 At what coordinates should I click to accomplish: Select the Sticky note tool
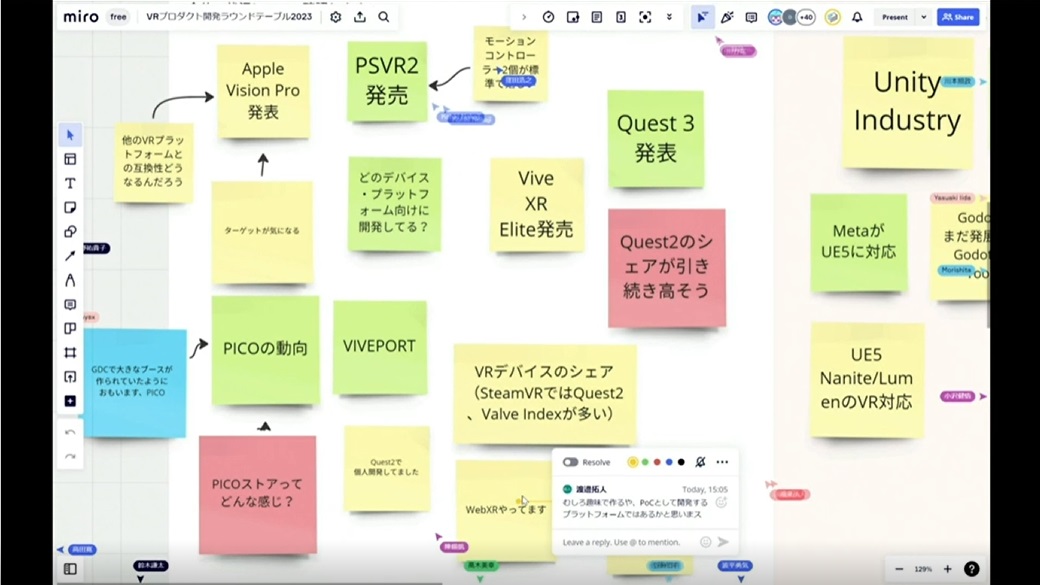pos(70,207)
